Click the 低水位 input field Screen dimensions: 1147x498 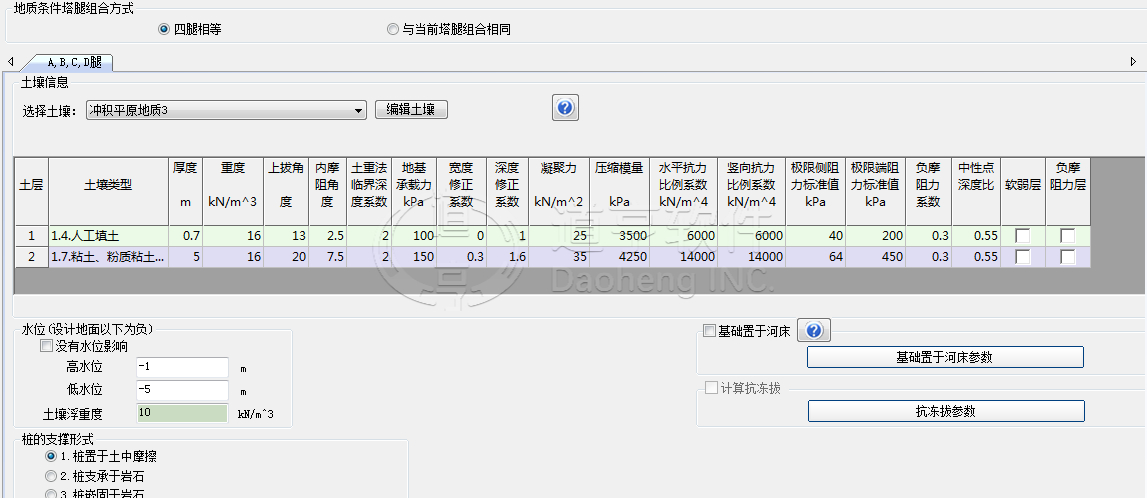click(182, 390)
